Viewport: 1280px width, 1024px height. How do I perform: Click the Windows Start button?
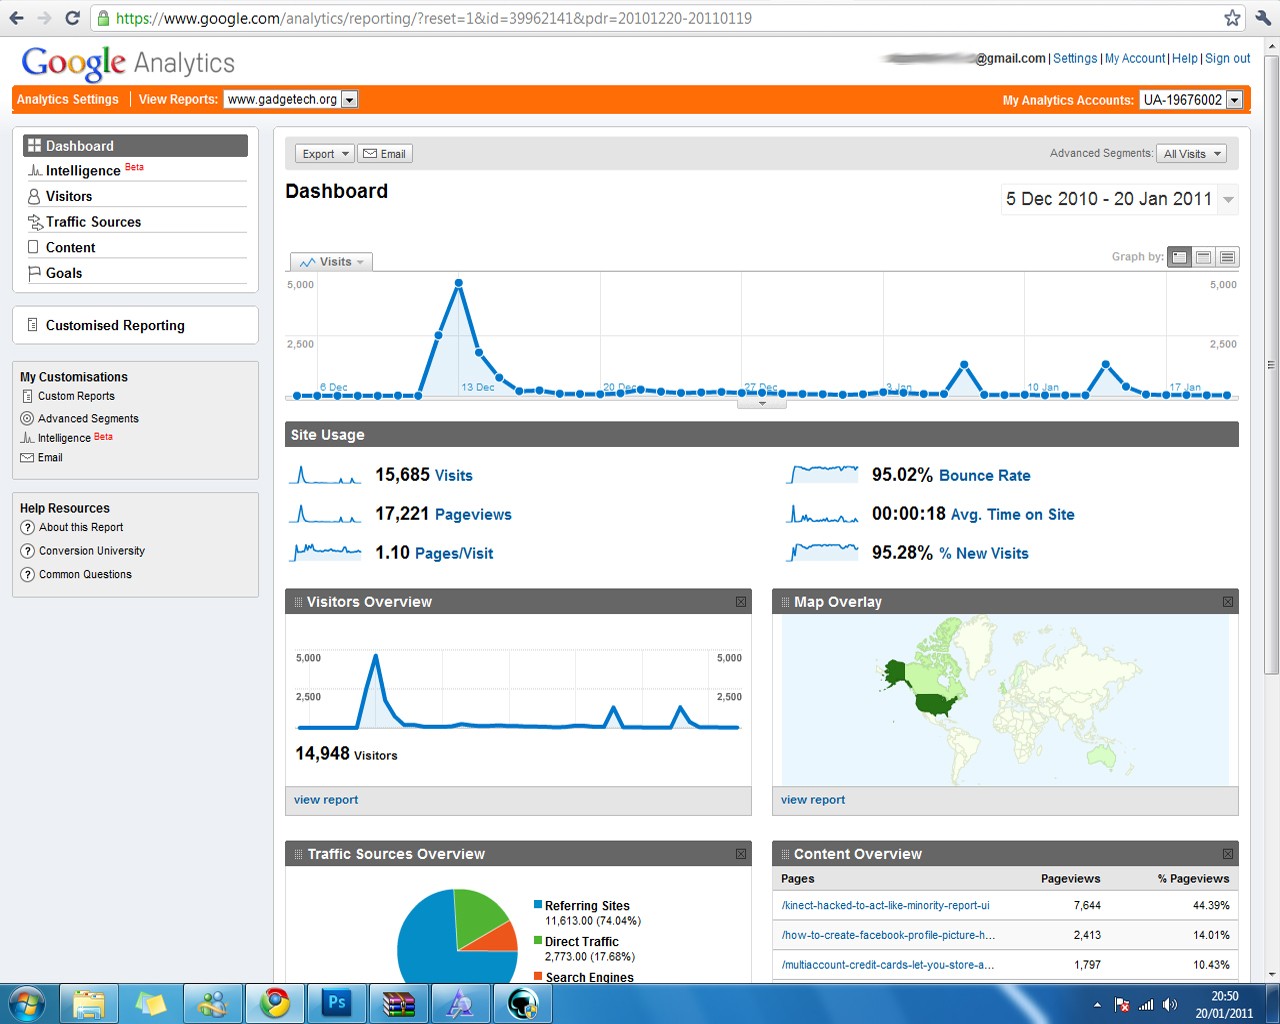point(26,1003)
